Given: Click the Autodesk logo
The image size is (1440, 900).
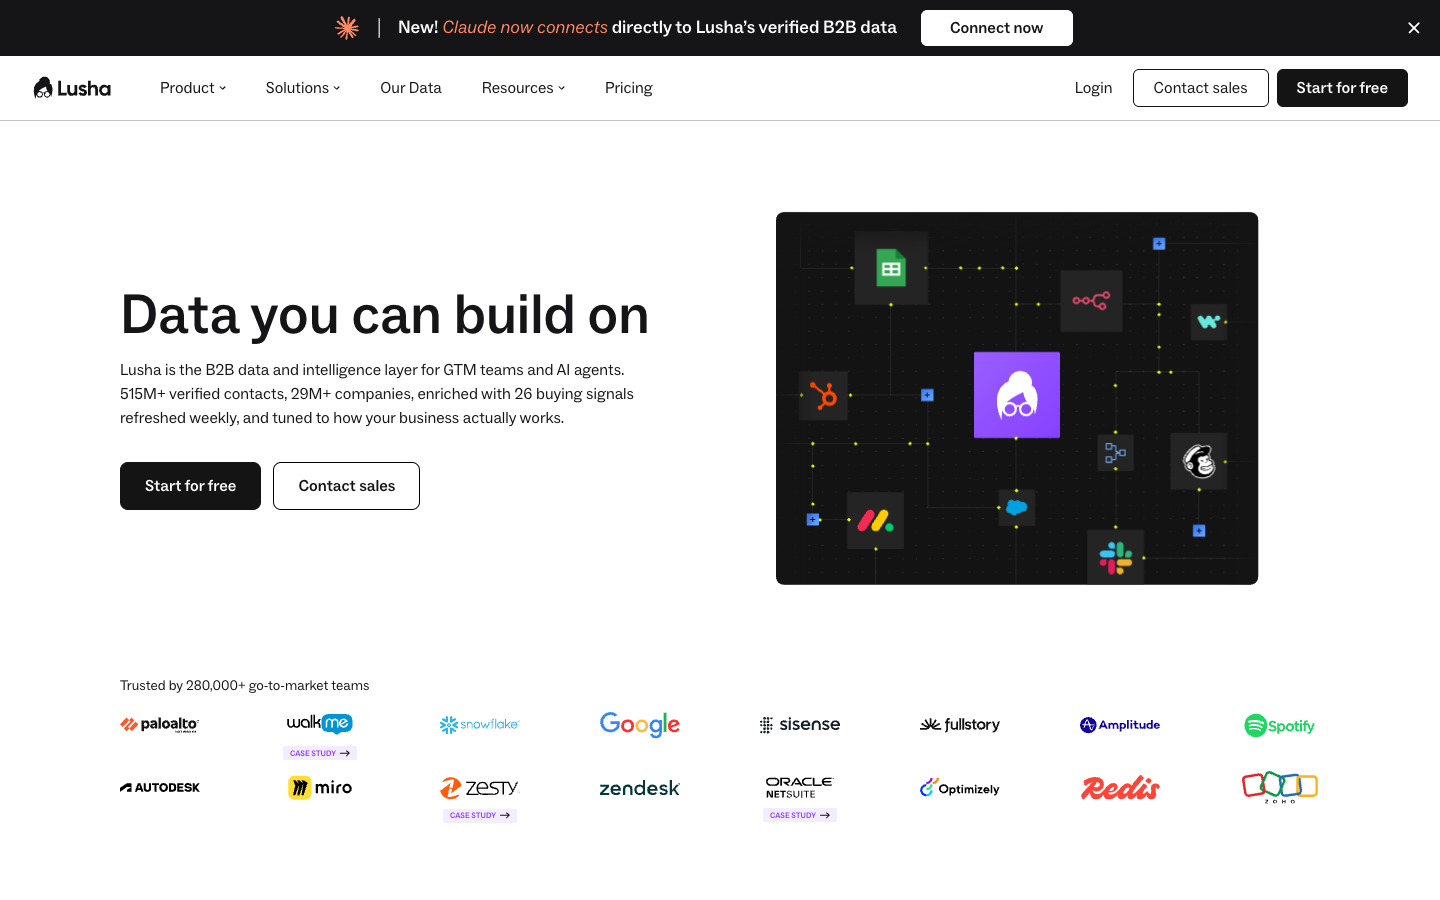Looking at the screenshot, I should pos(160,788).
